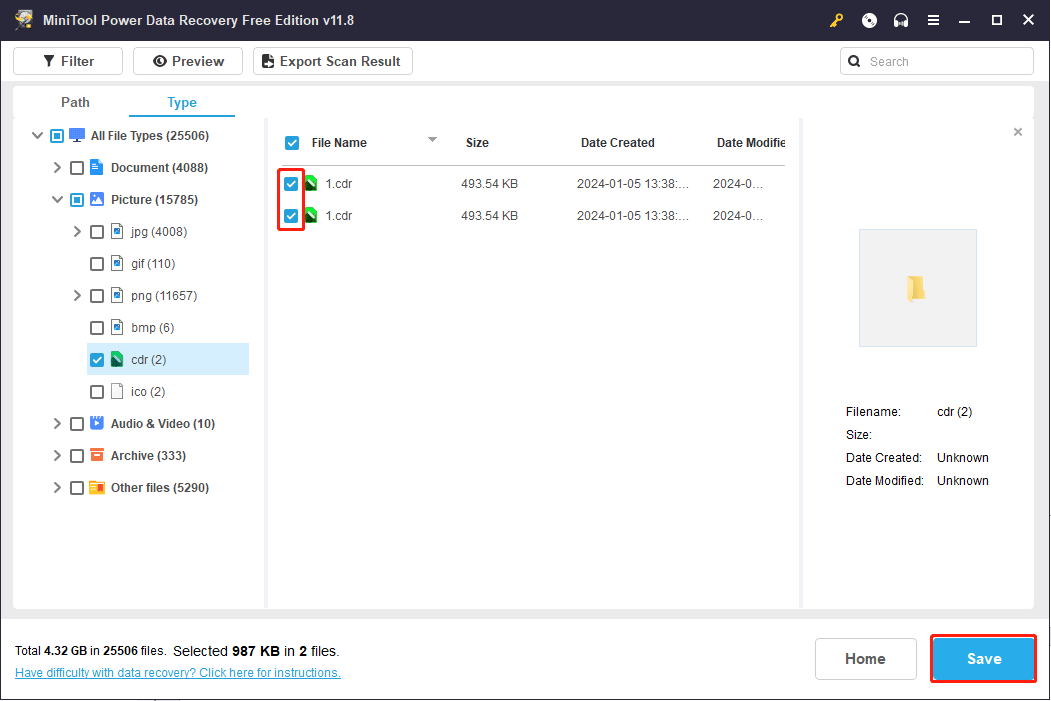Image resolution: width=1051 pixels, height=701 pixels.
Task: Click the Other files folder icon
Action: click(x=97, y=488)
